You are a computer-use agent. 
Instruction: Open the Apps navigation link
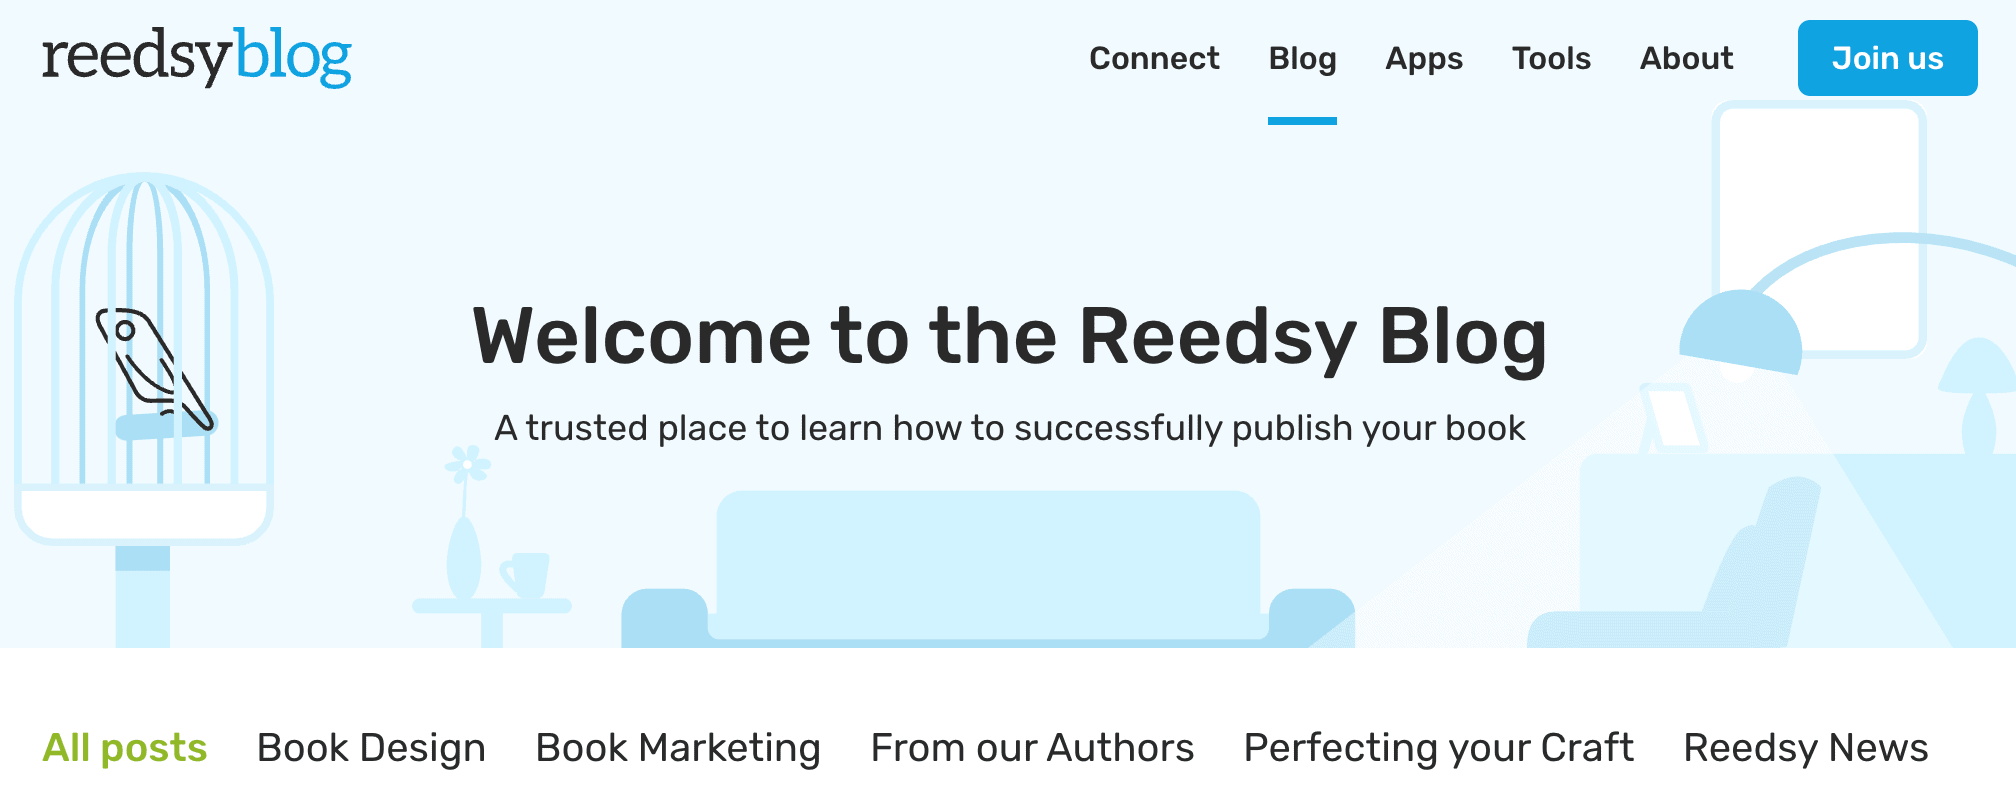pos(1424,58)
